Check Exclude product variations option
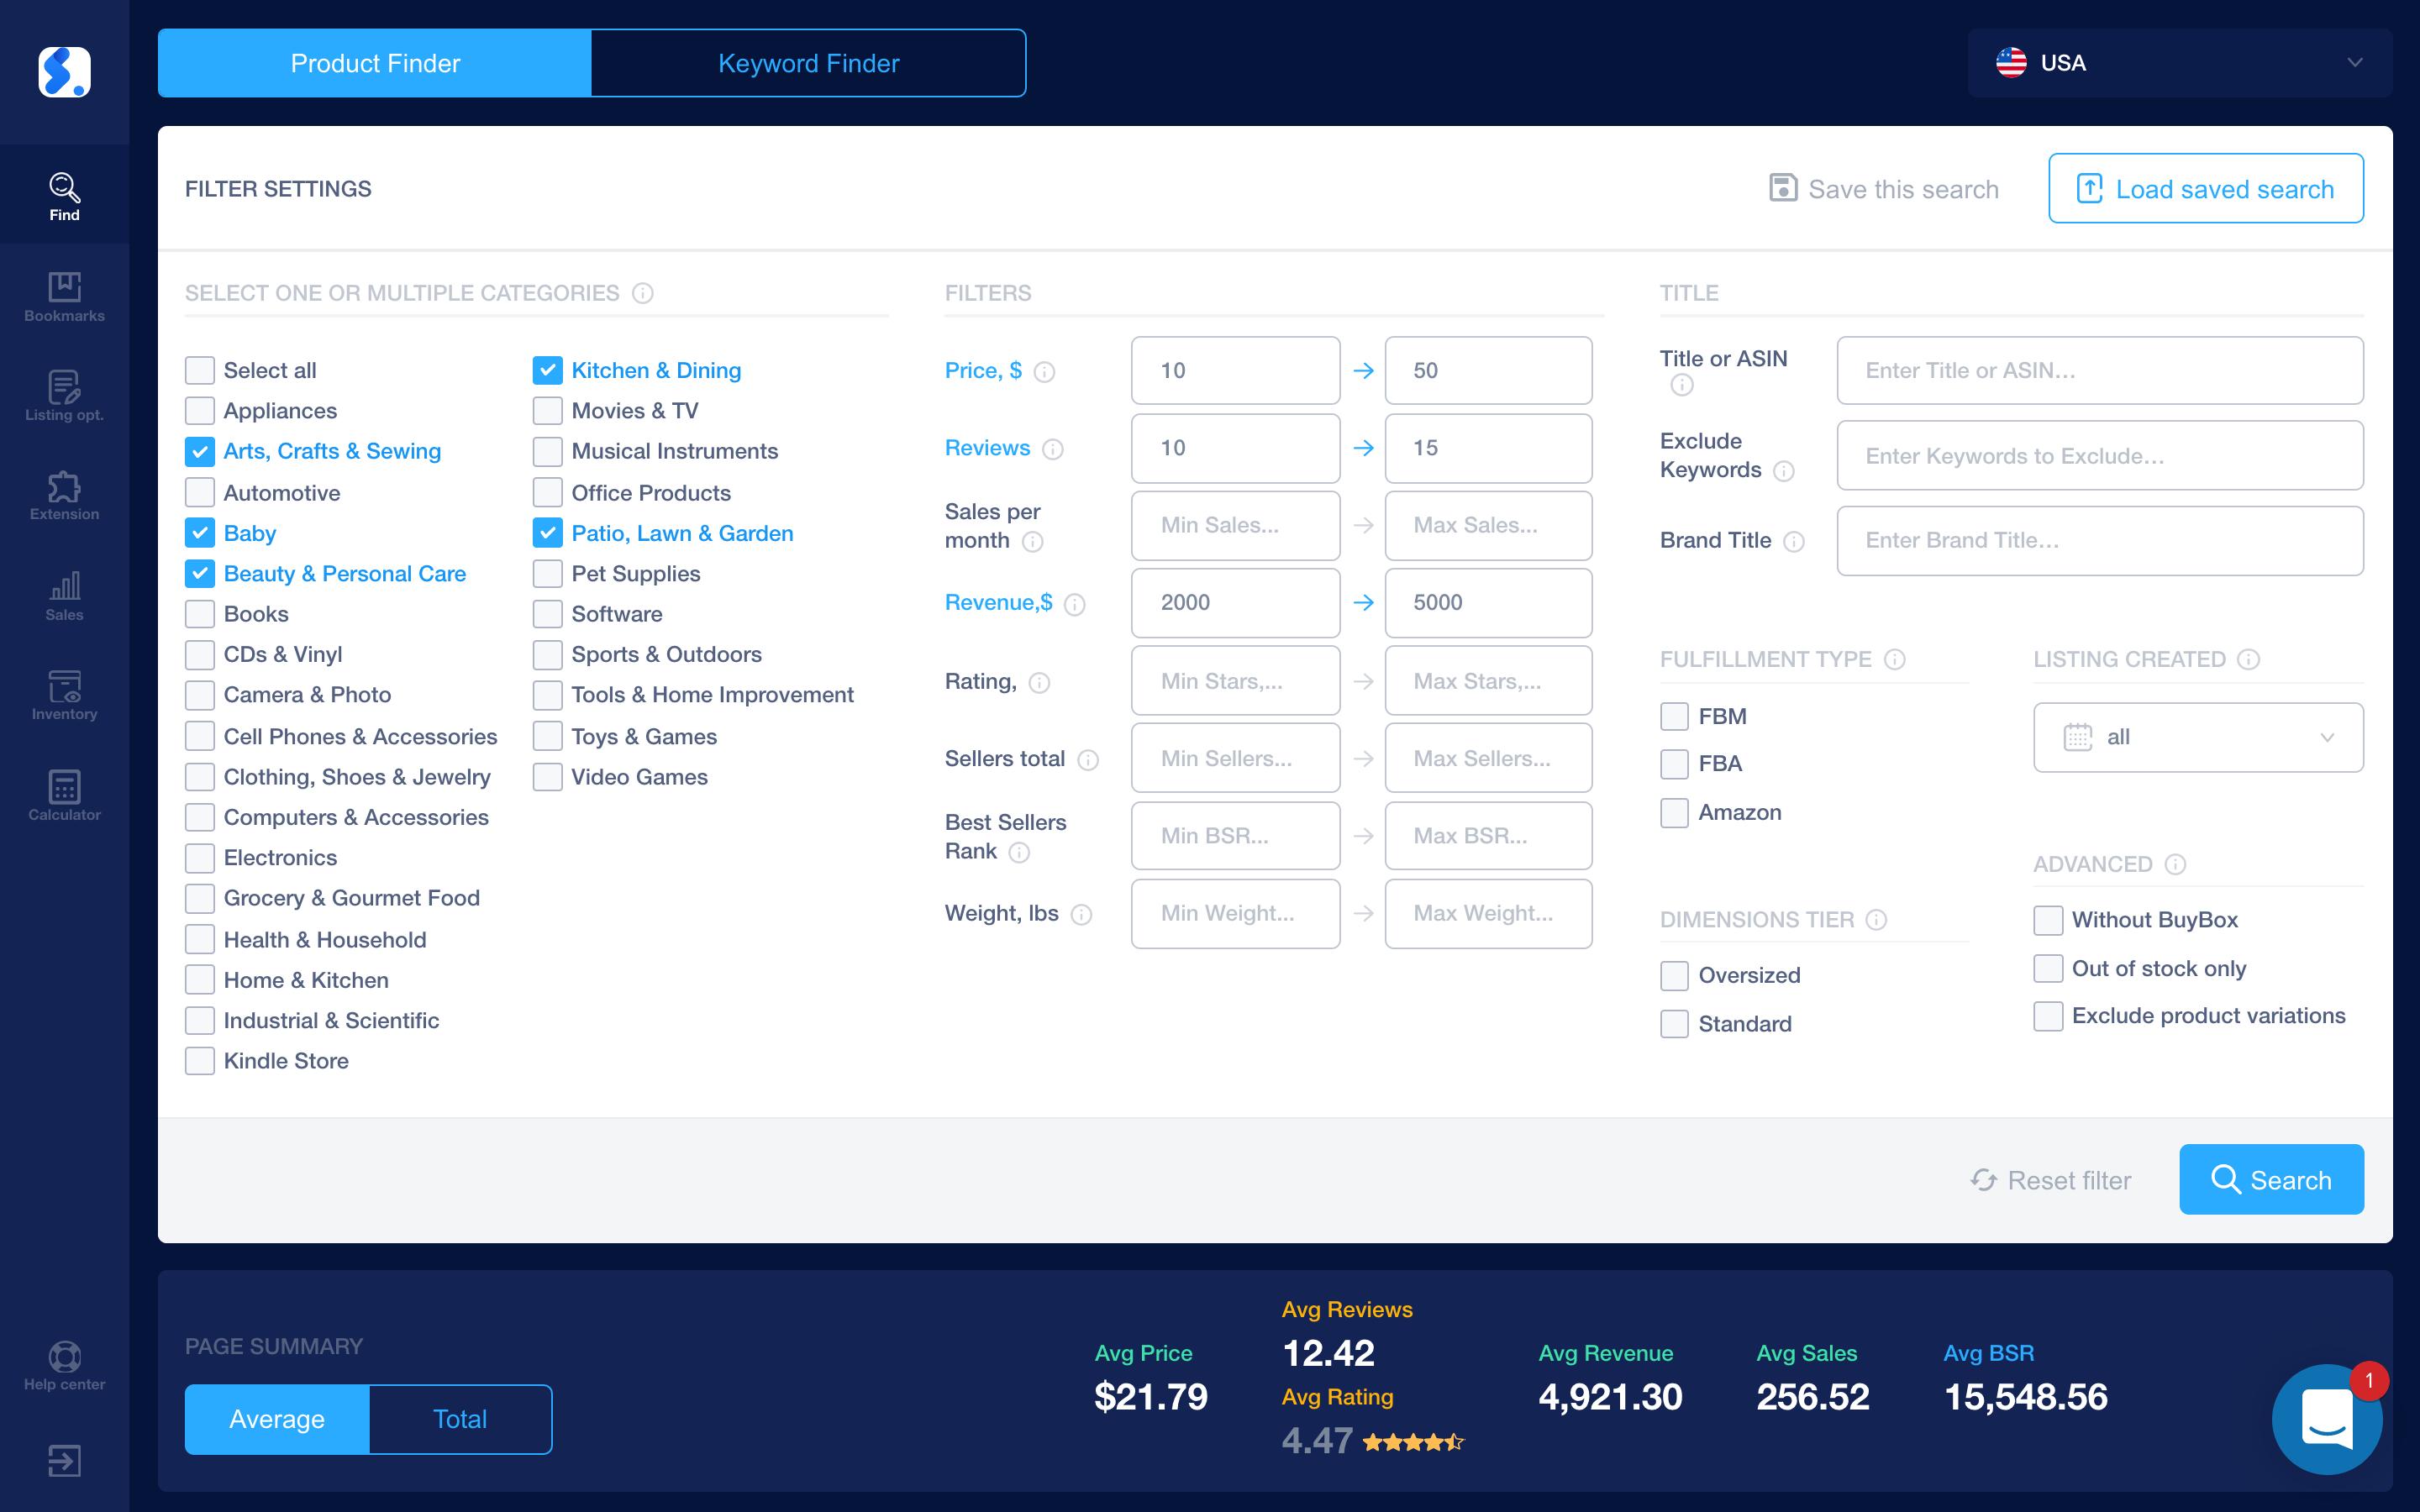 pos(2048,1016)
